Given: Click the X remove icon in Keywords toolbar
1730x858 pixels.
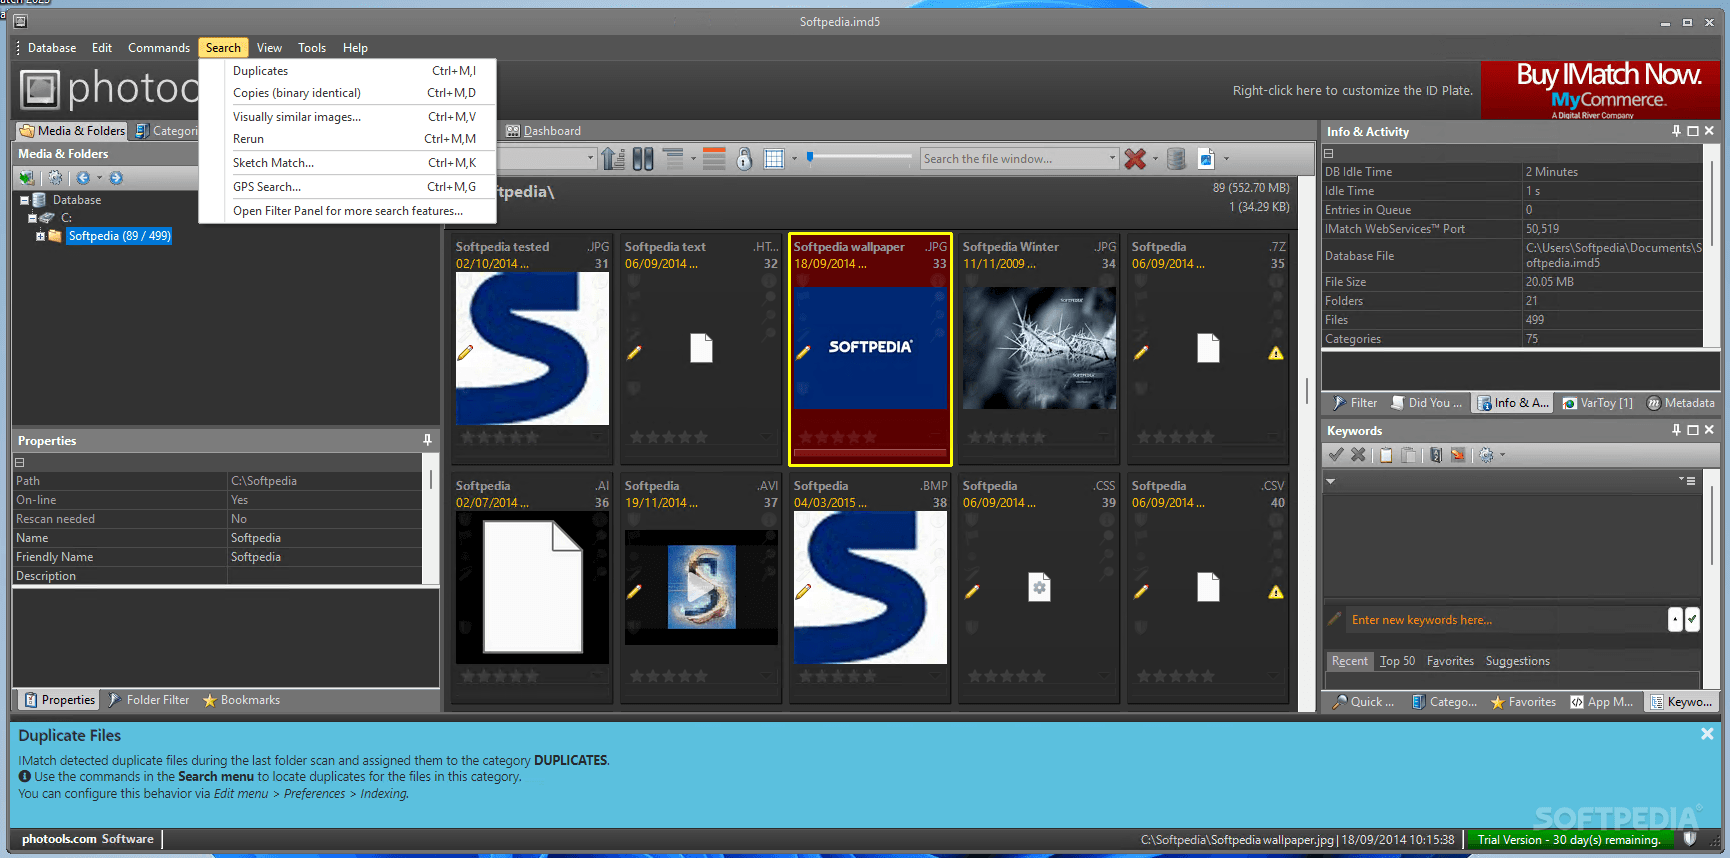Looking at the screenshot, I should (1358, 455).
